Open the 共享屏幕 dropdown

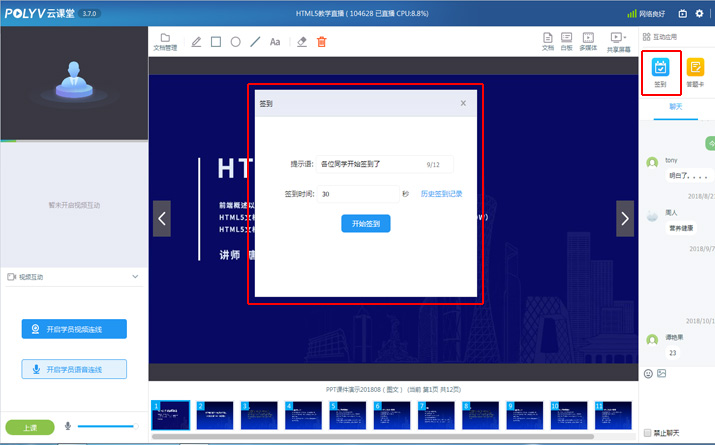pos(618,40)
